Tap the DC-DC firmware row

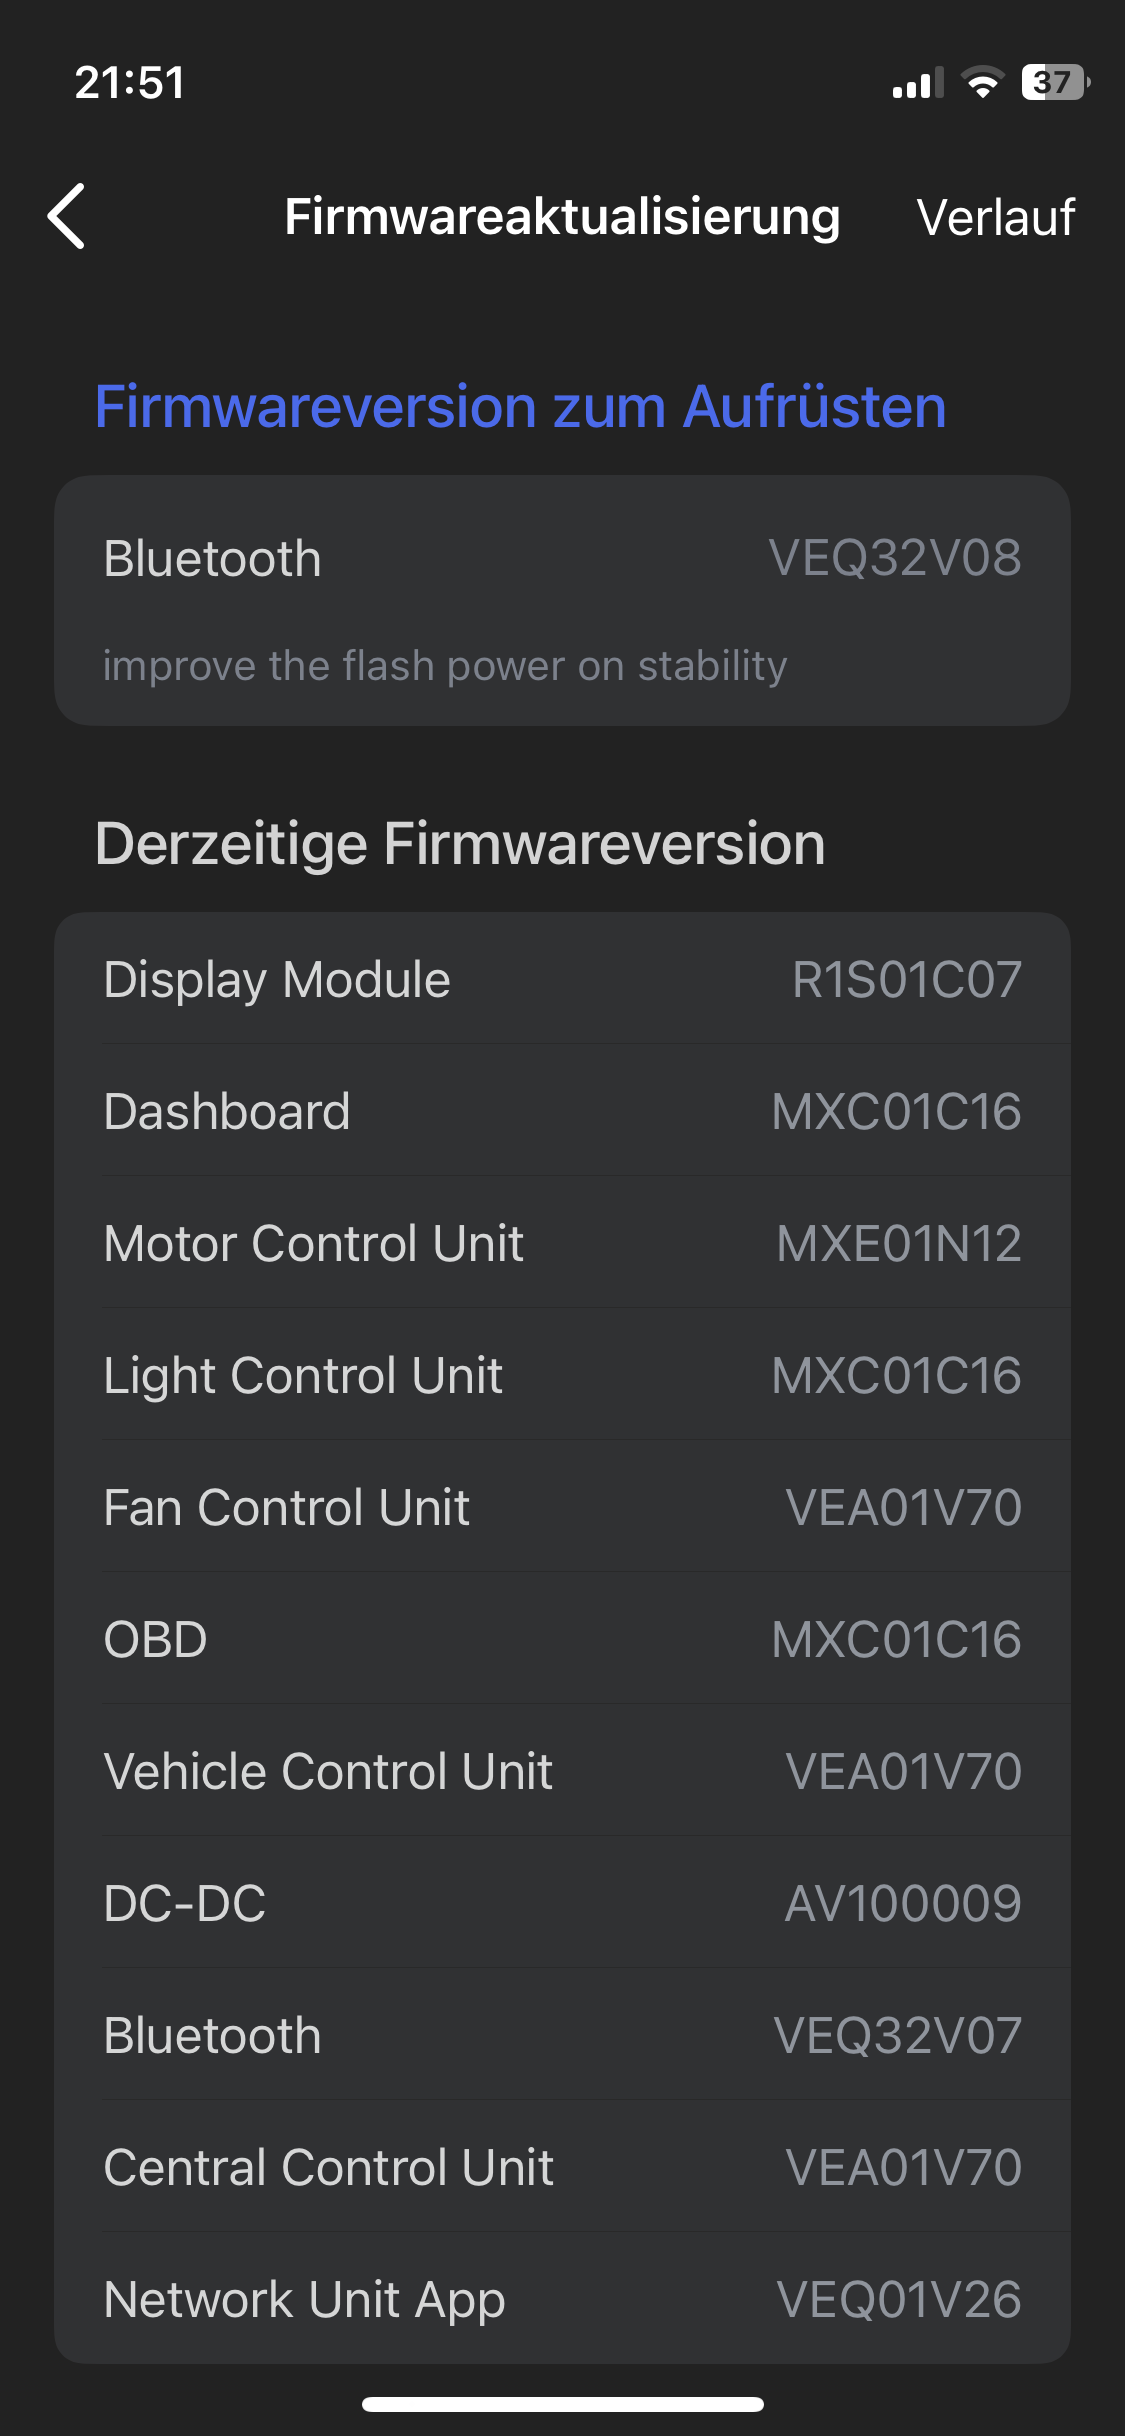coord(562,1903)
